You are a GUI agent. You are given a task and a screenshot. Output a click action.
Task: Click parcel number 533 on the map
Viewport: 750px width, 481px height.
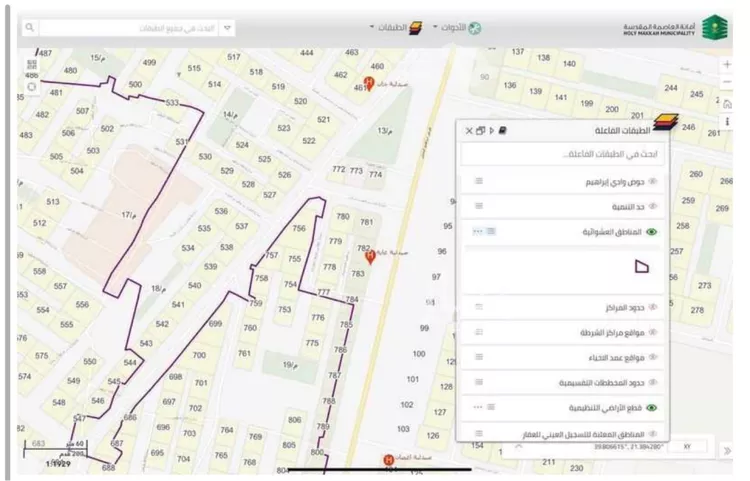point(172,103)
